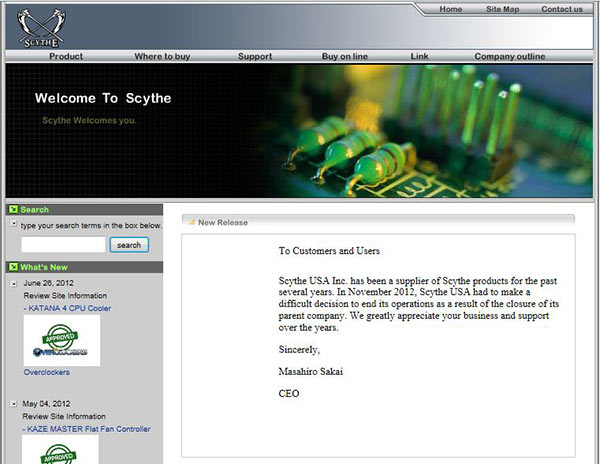Click the green arrow icon beside Search
The width and height of the screenshot is (600, 464).
tap(13, 210)
